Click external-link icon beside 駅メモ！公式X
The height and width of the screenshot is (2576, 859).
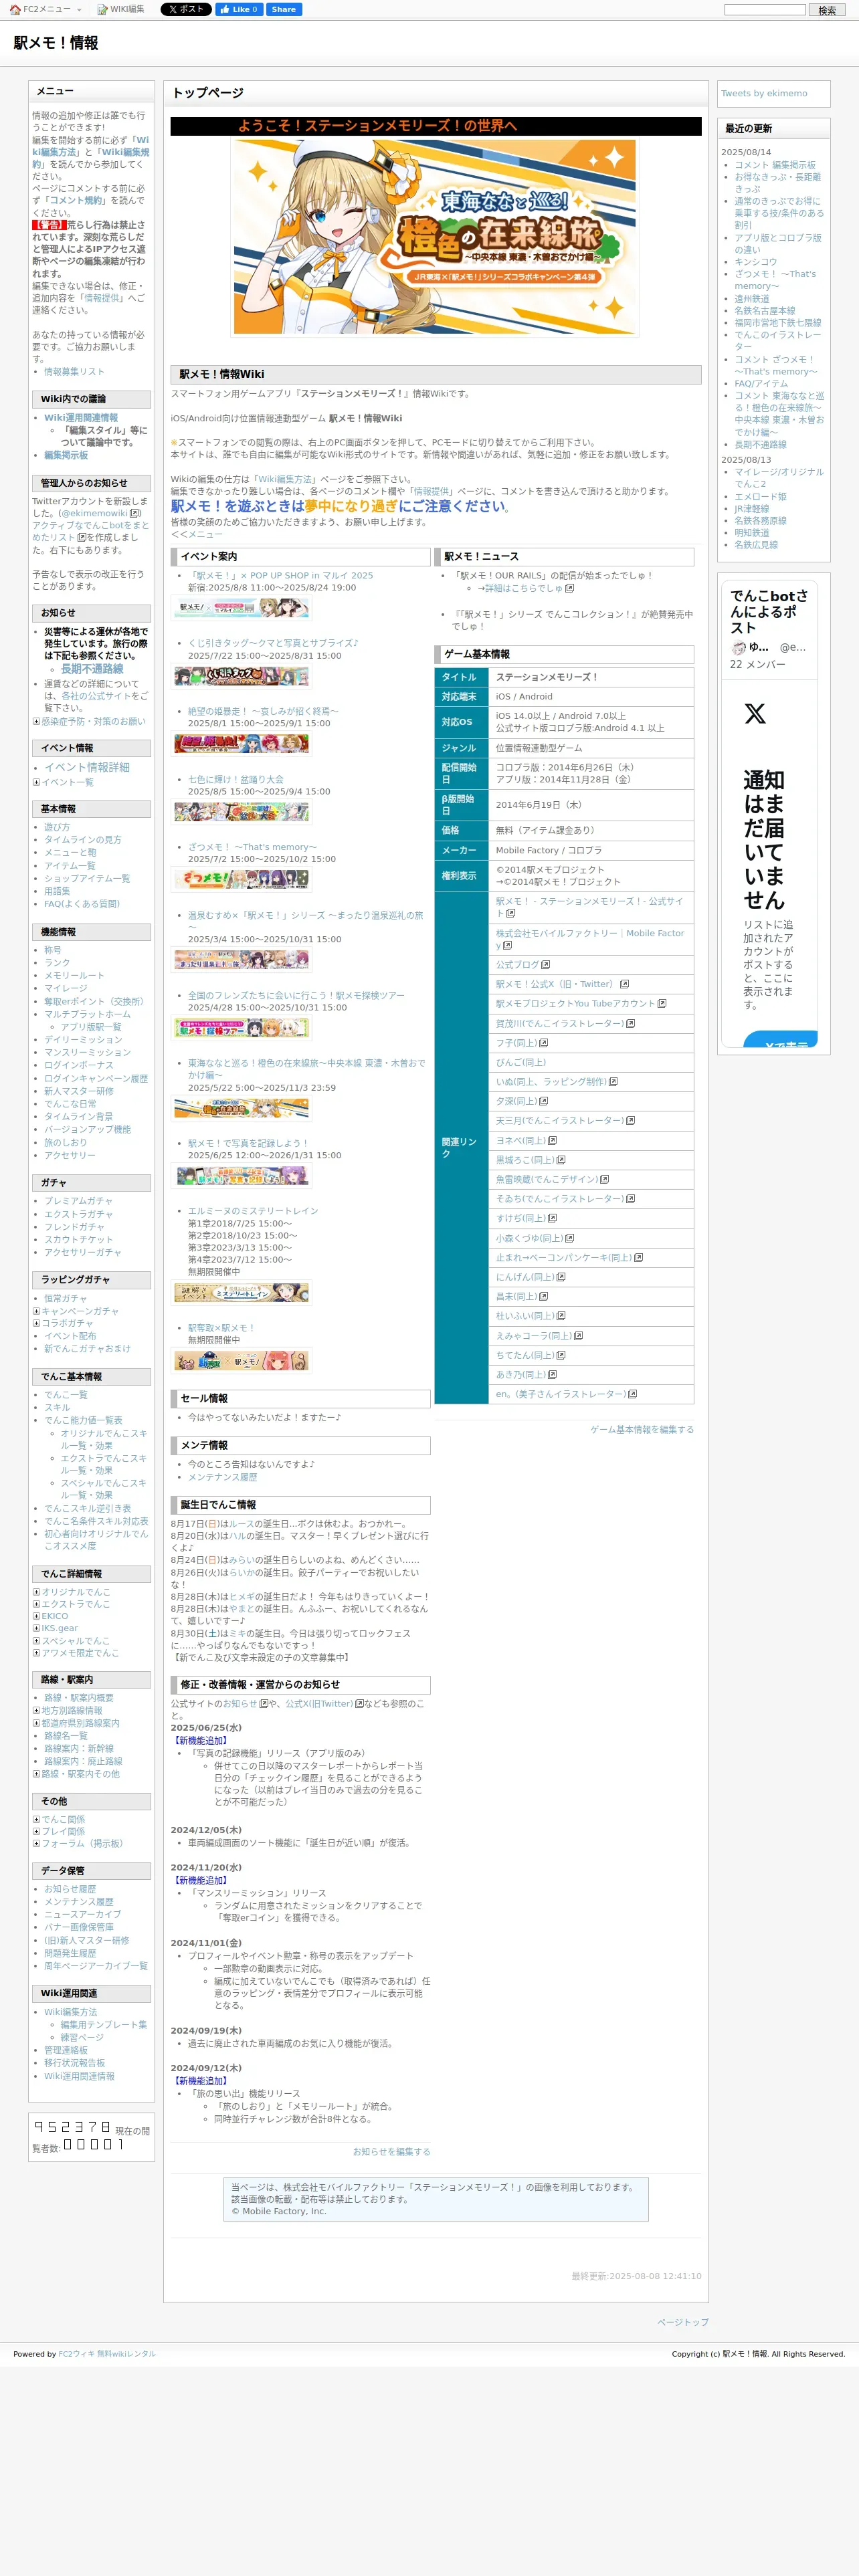click(x=624, y=984)
